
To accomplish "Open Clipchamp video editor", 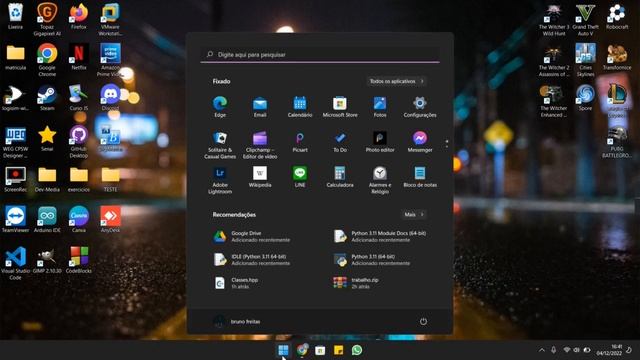I will (x=260, y=145).
